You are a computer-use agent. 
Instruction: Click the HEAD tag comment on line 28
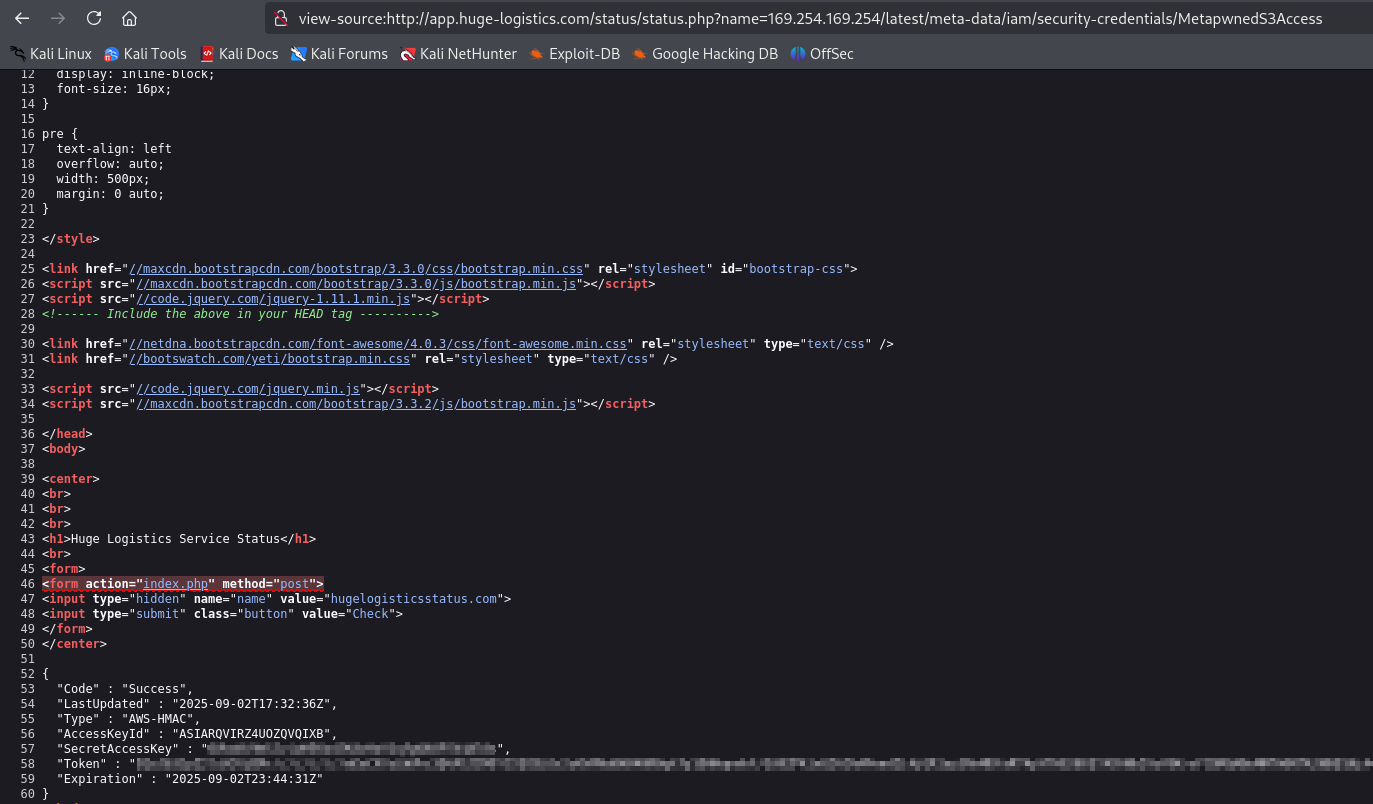coord(240,314)
